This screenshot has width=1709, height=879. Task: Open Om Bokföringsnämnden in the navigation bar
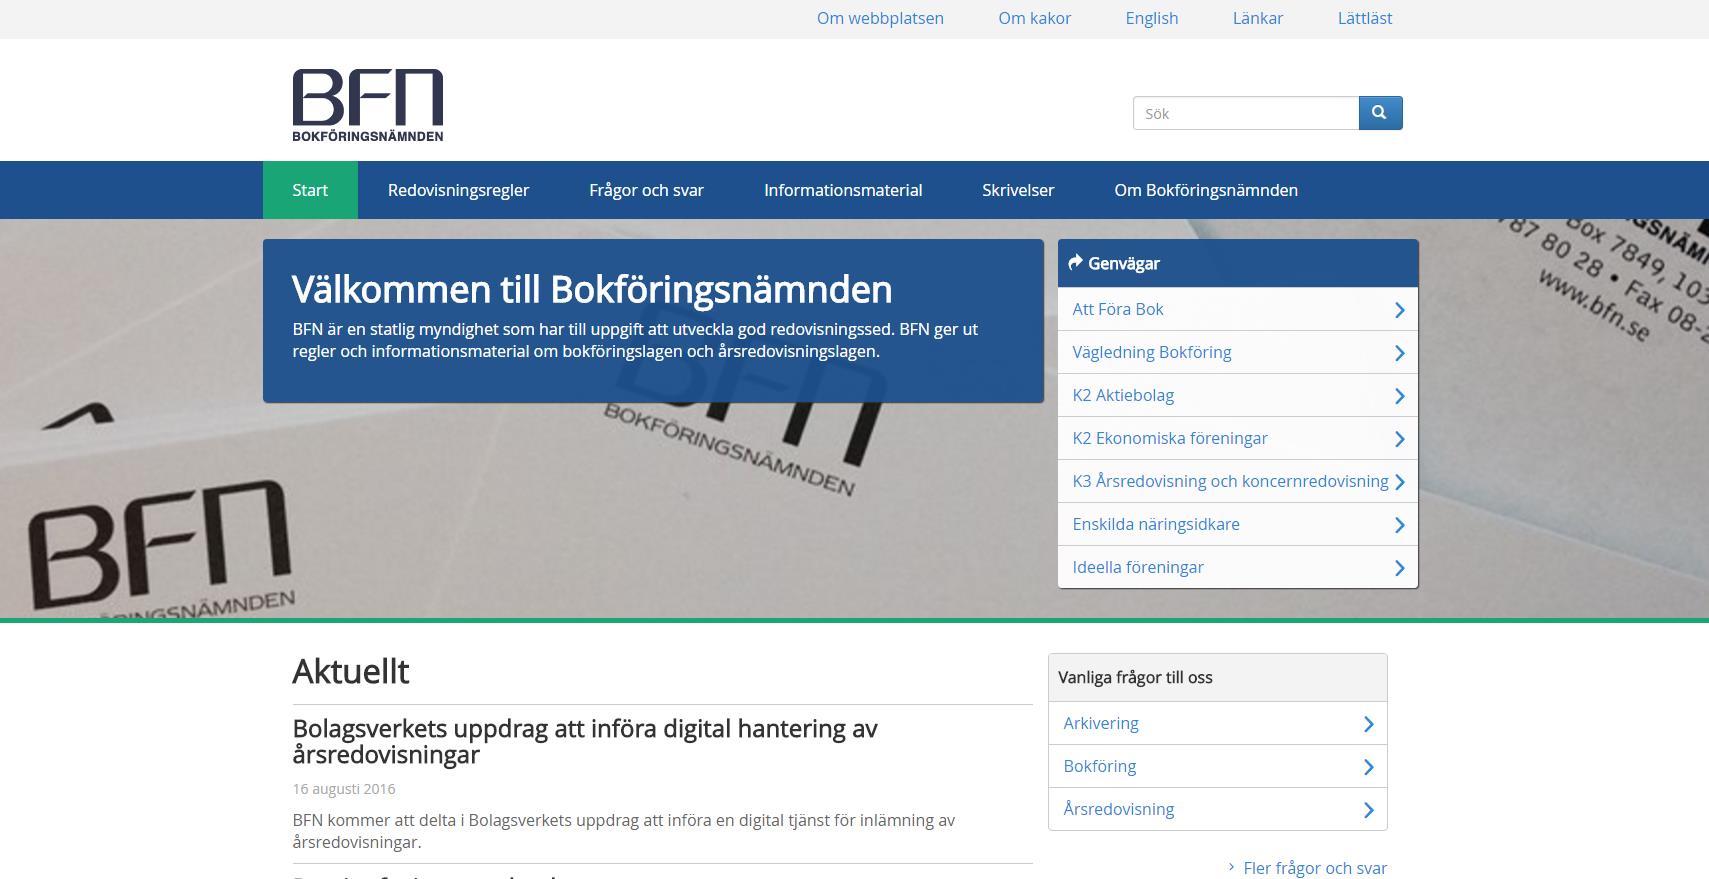(x=1206, y=190)
